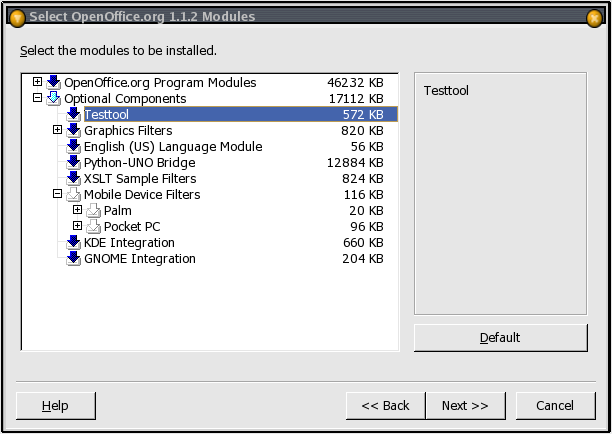Collapse the Optional Components node
Viewport: 612px width, 434px height.
[x=37, y=98]
